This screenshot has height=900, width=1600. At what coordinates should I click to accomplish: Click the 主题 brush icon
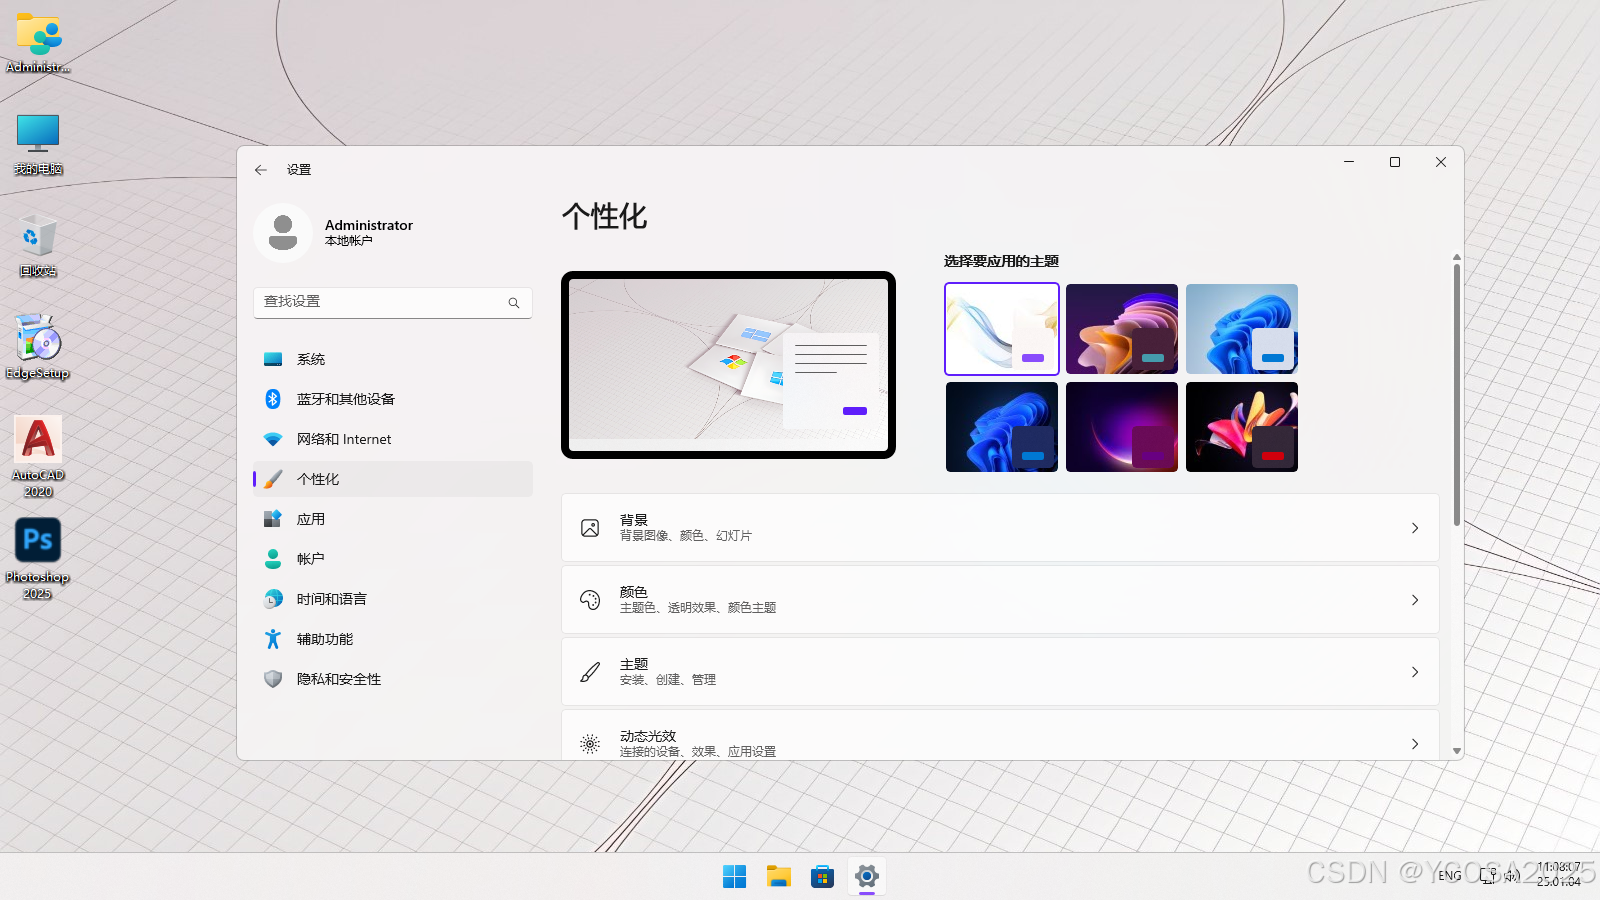590,672
